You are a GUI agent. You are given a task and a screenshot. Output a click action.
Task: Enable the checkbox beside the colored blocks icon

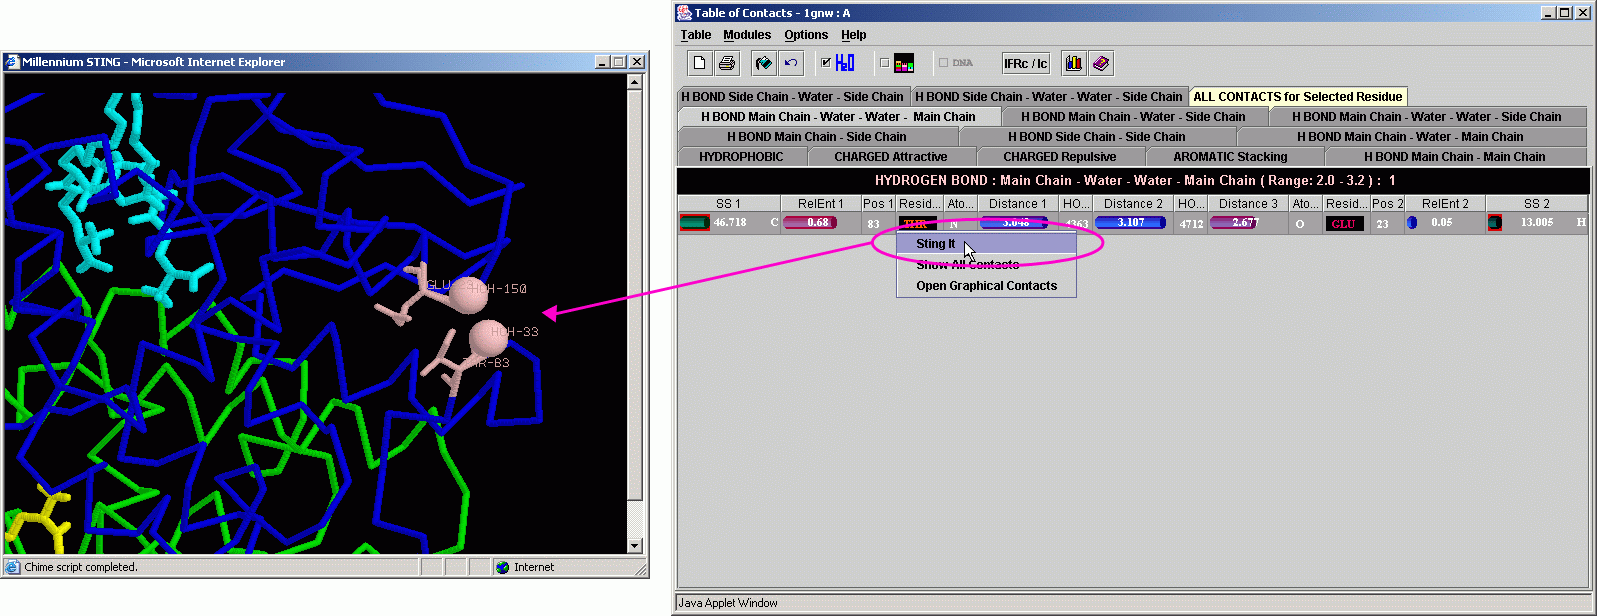[884, 62]
